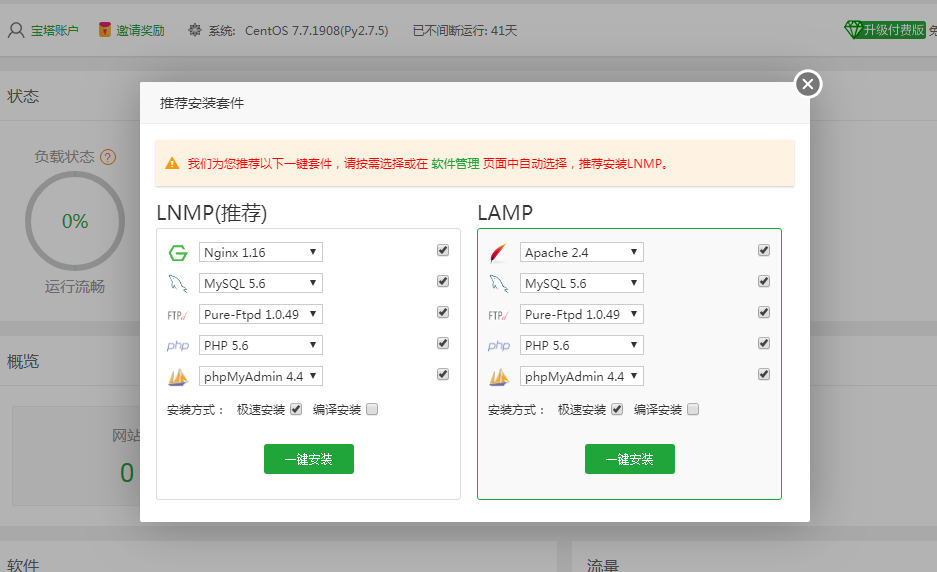Open the LNMP MySQL 5.6 dropdown
The height and width of the screenshot is (572, 937).
261,283
